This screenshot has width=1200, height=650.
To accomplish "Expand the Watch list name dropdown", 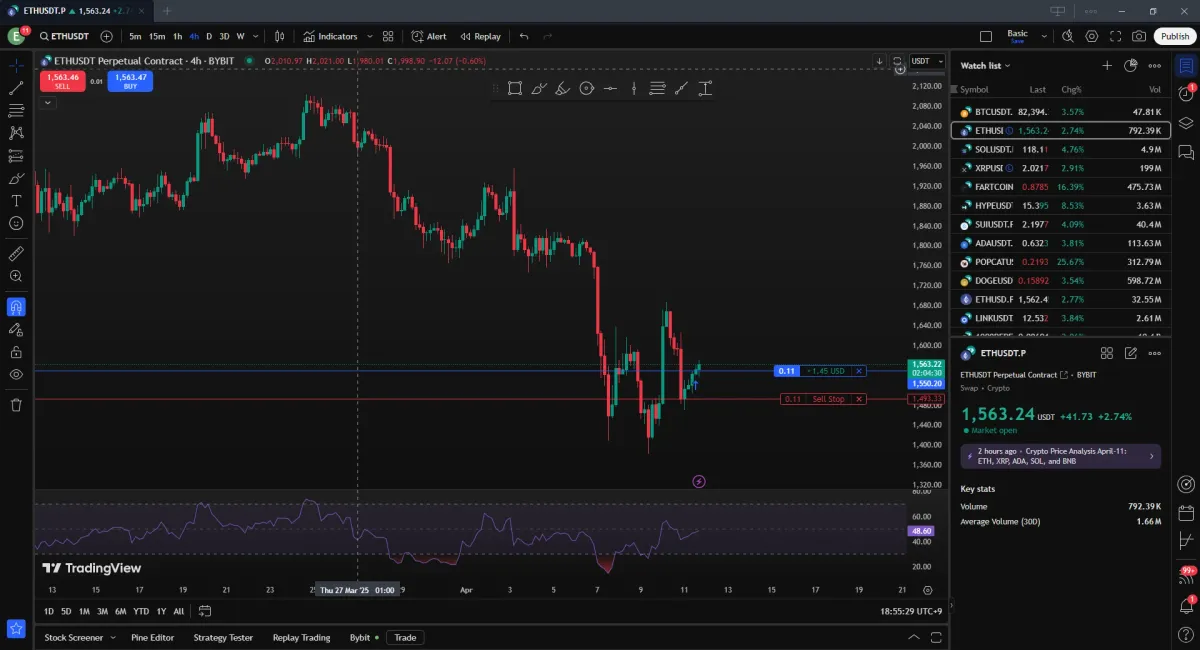I will click(x=985, y=65).
